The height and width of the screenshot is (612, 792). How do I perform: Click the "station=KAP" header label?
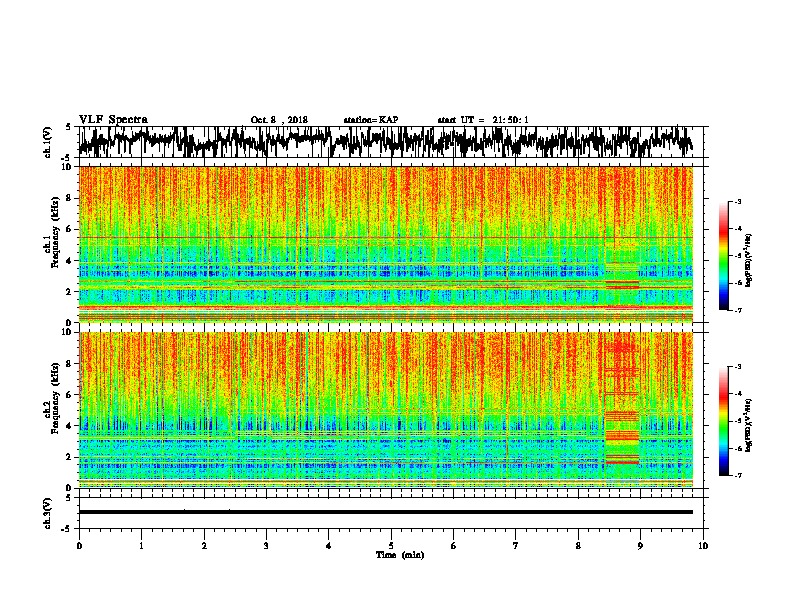[x=371, y=120]
